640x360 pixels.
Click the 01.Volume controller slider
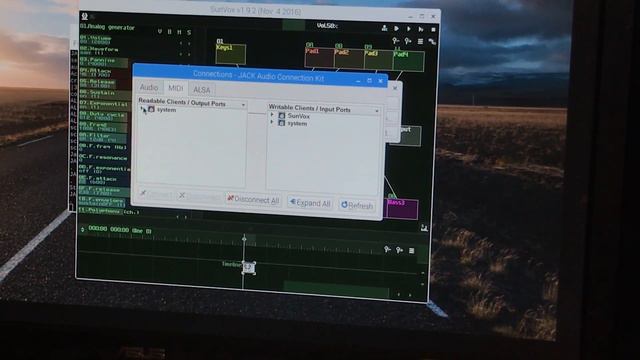click(x=104, y=40)
